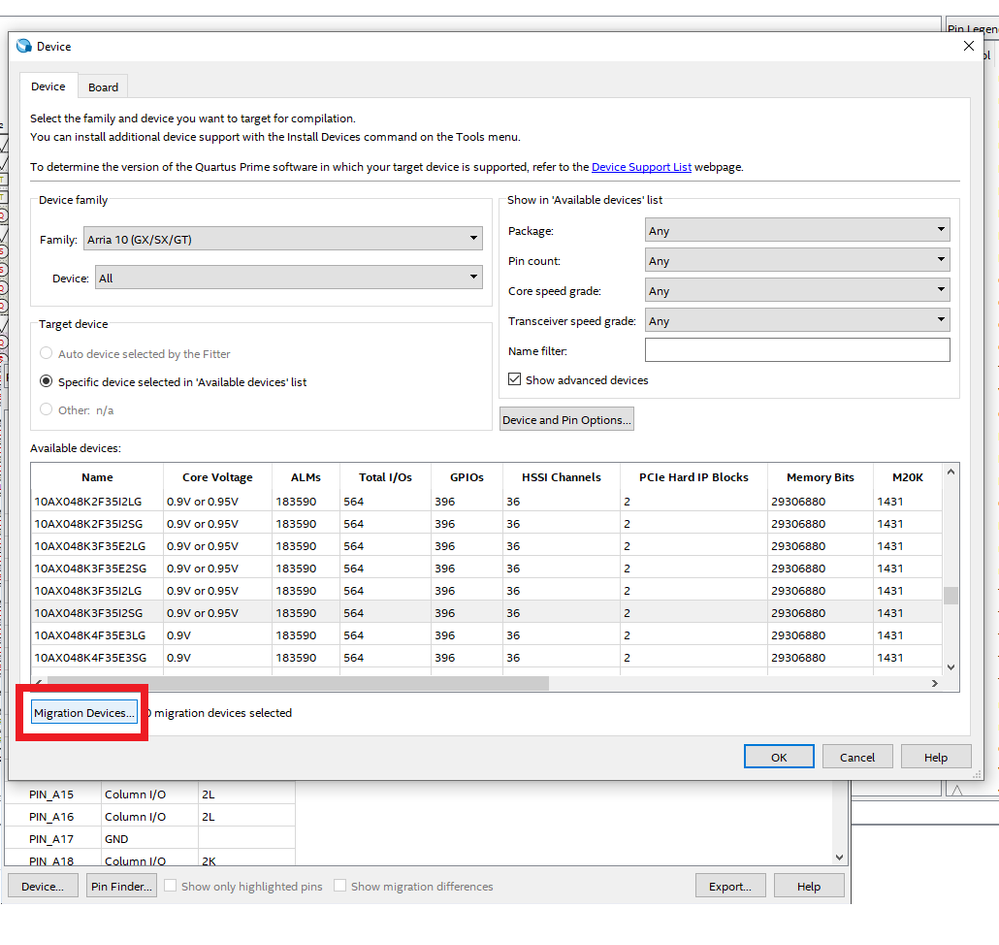
Task: Click Export button in Pin Planner
Action: click(x=730, y=886)
